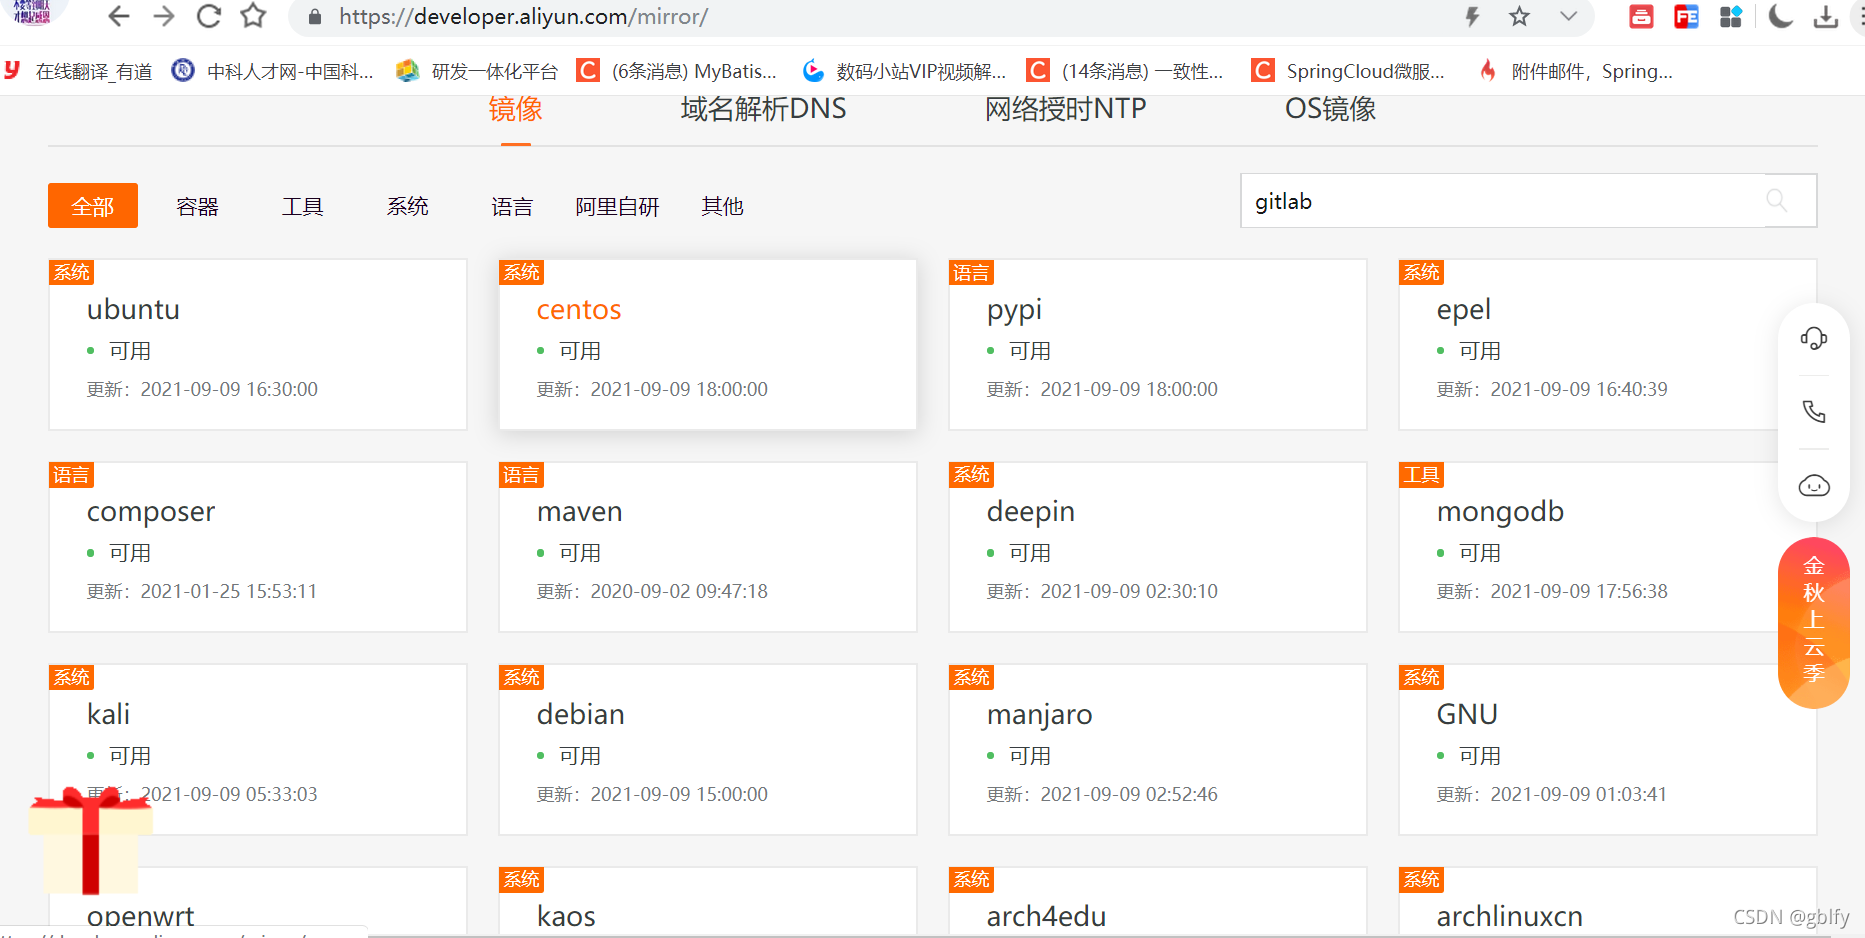Screen dimensions: 1865x938
Task: Open browser downloads via the download icon
Action: [1826, 17]
